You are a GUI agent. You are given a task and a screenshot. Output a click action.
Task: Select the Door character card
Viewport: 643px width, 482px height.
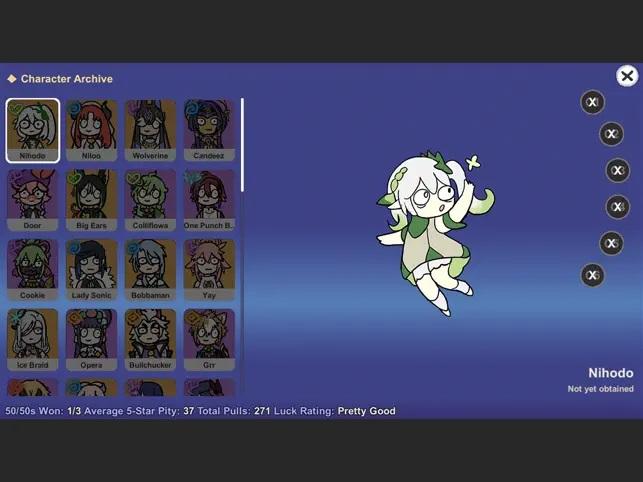pyautogui.click(x=33, y=199)
